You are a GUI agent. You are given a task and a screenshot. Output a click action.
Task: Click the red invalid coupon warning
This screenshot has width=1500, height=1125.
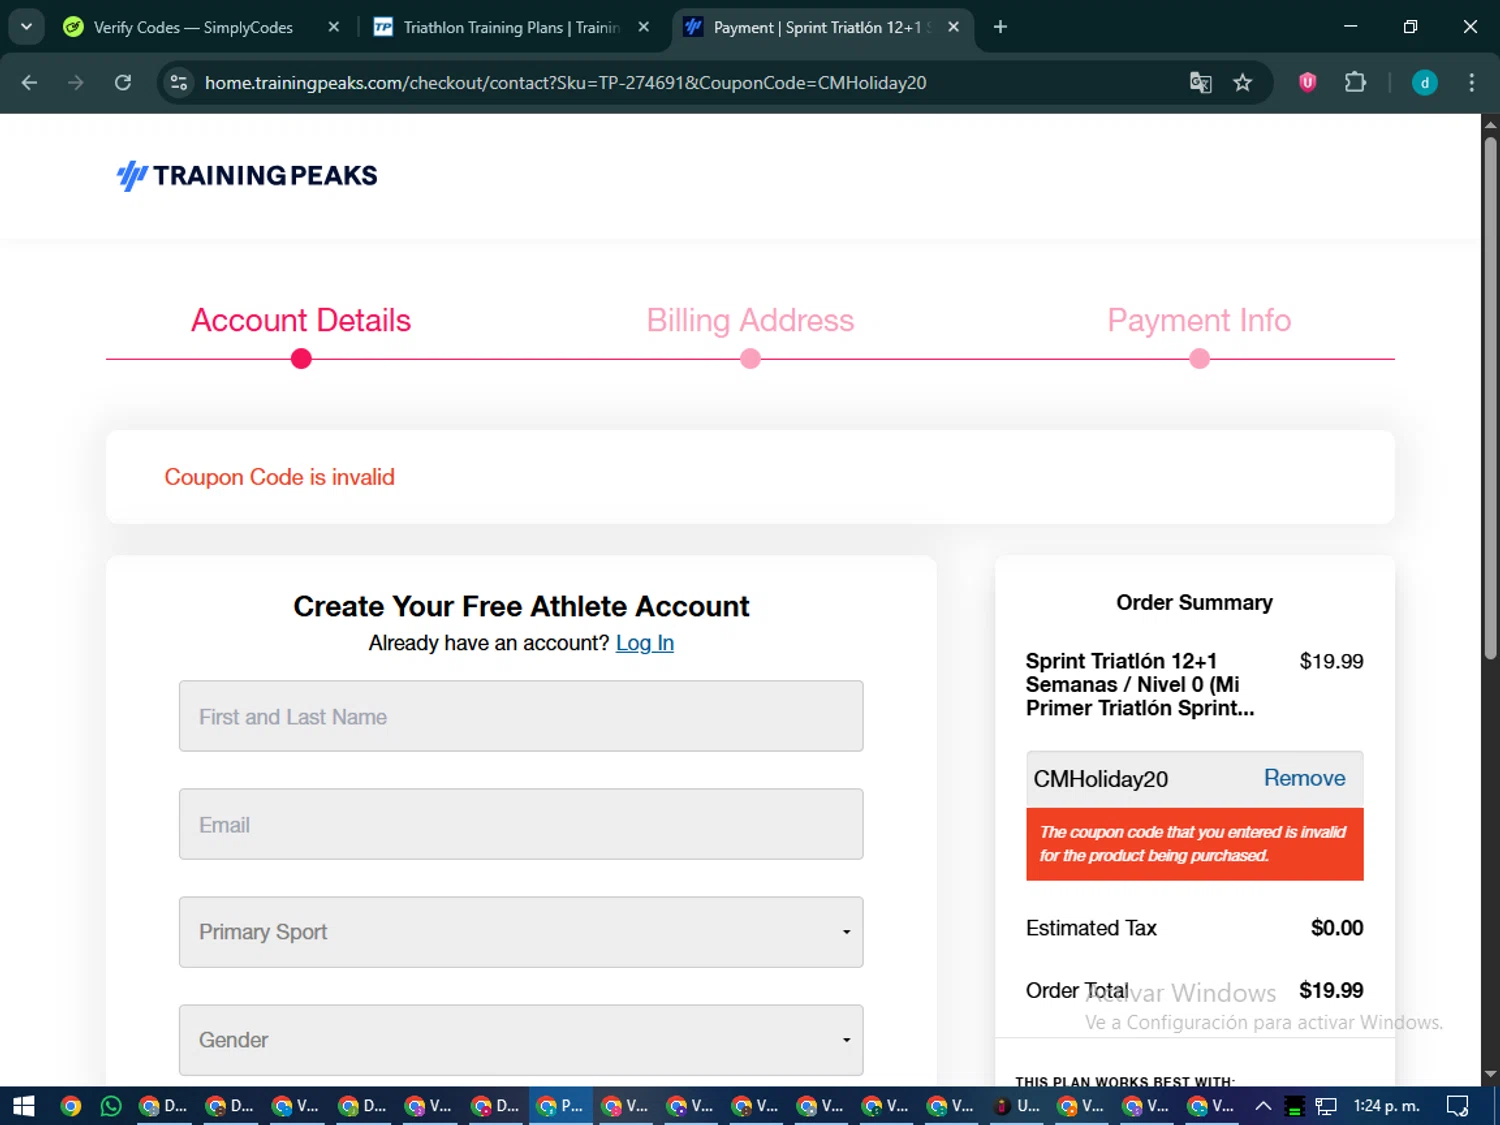pos(1194,844)
